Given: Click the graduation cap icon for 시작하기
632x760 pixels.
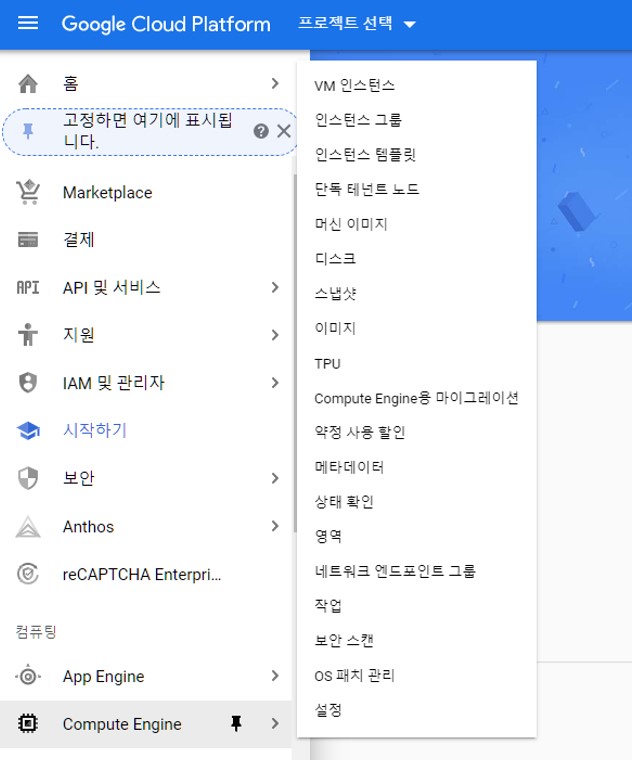Looking at the screenshot, I should point(28,430).
